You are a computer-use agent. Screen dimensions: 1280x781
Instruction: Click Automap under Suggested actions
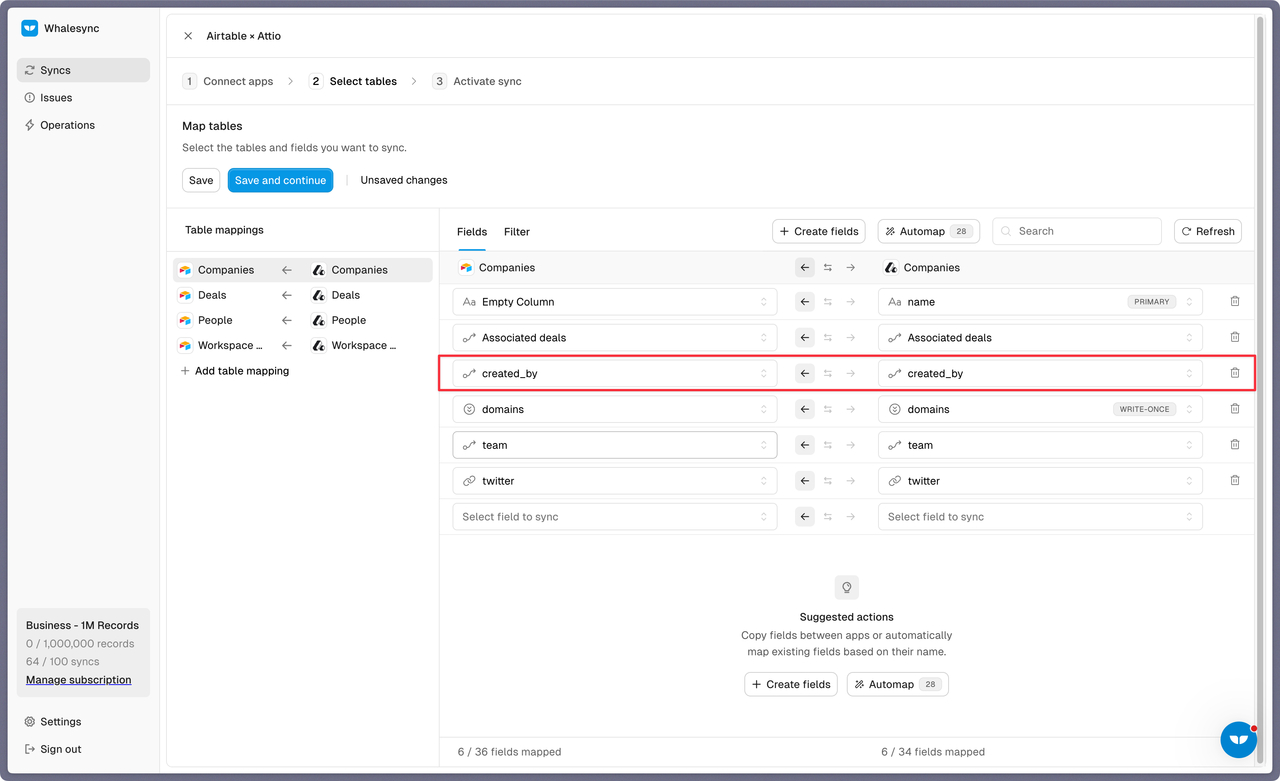click(x=898, y=684)
